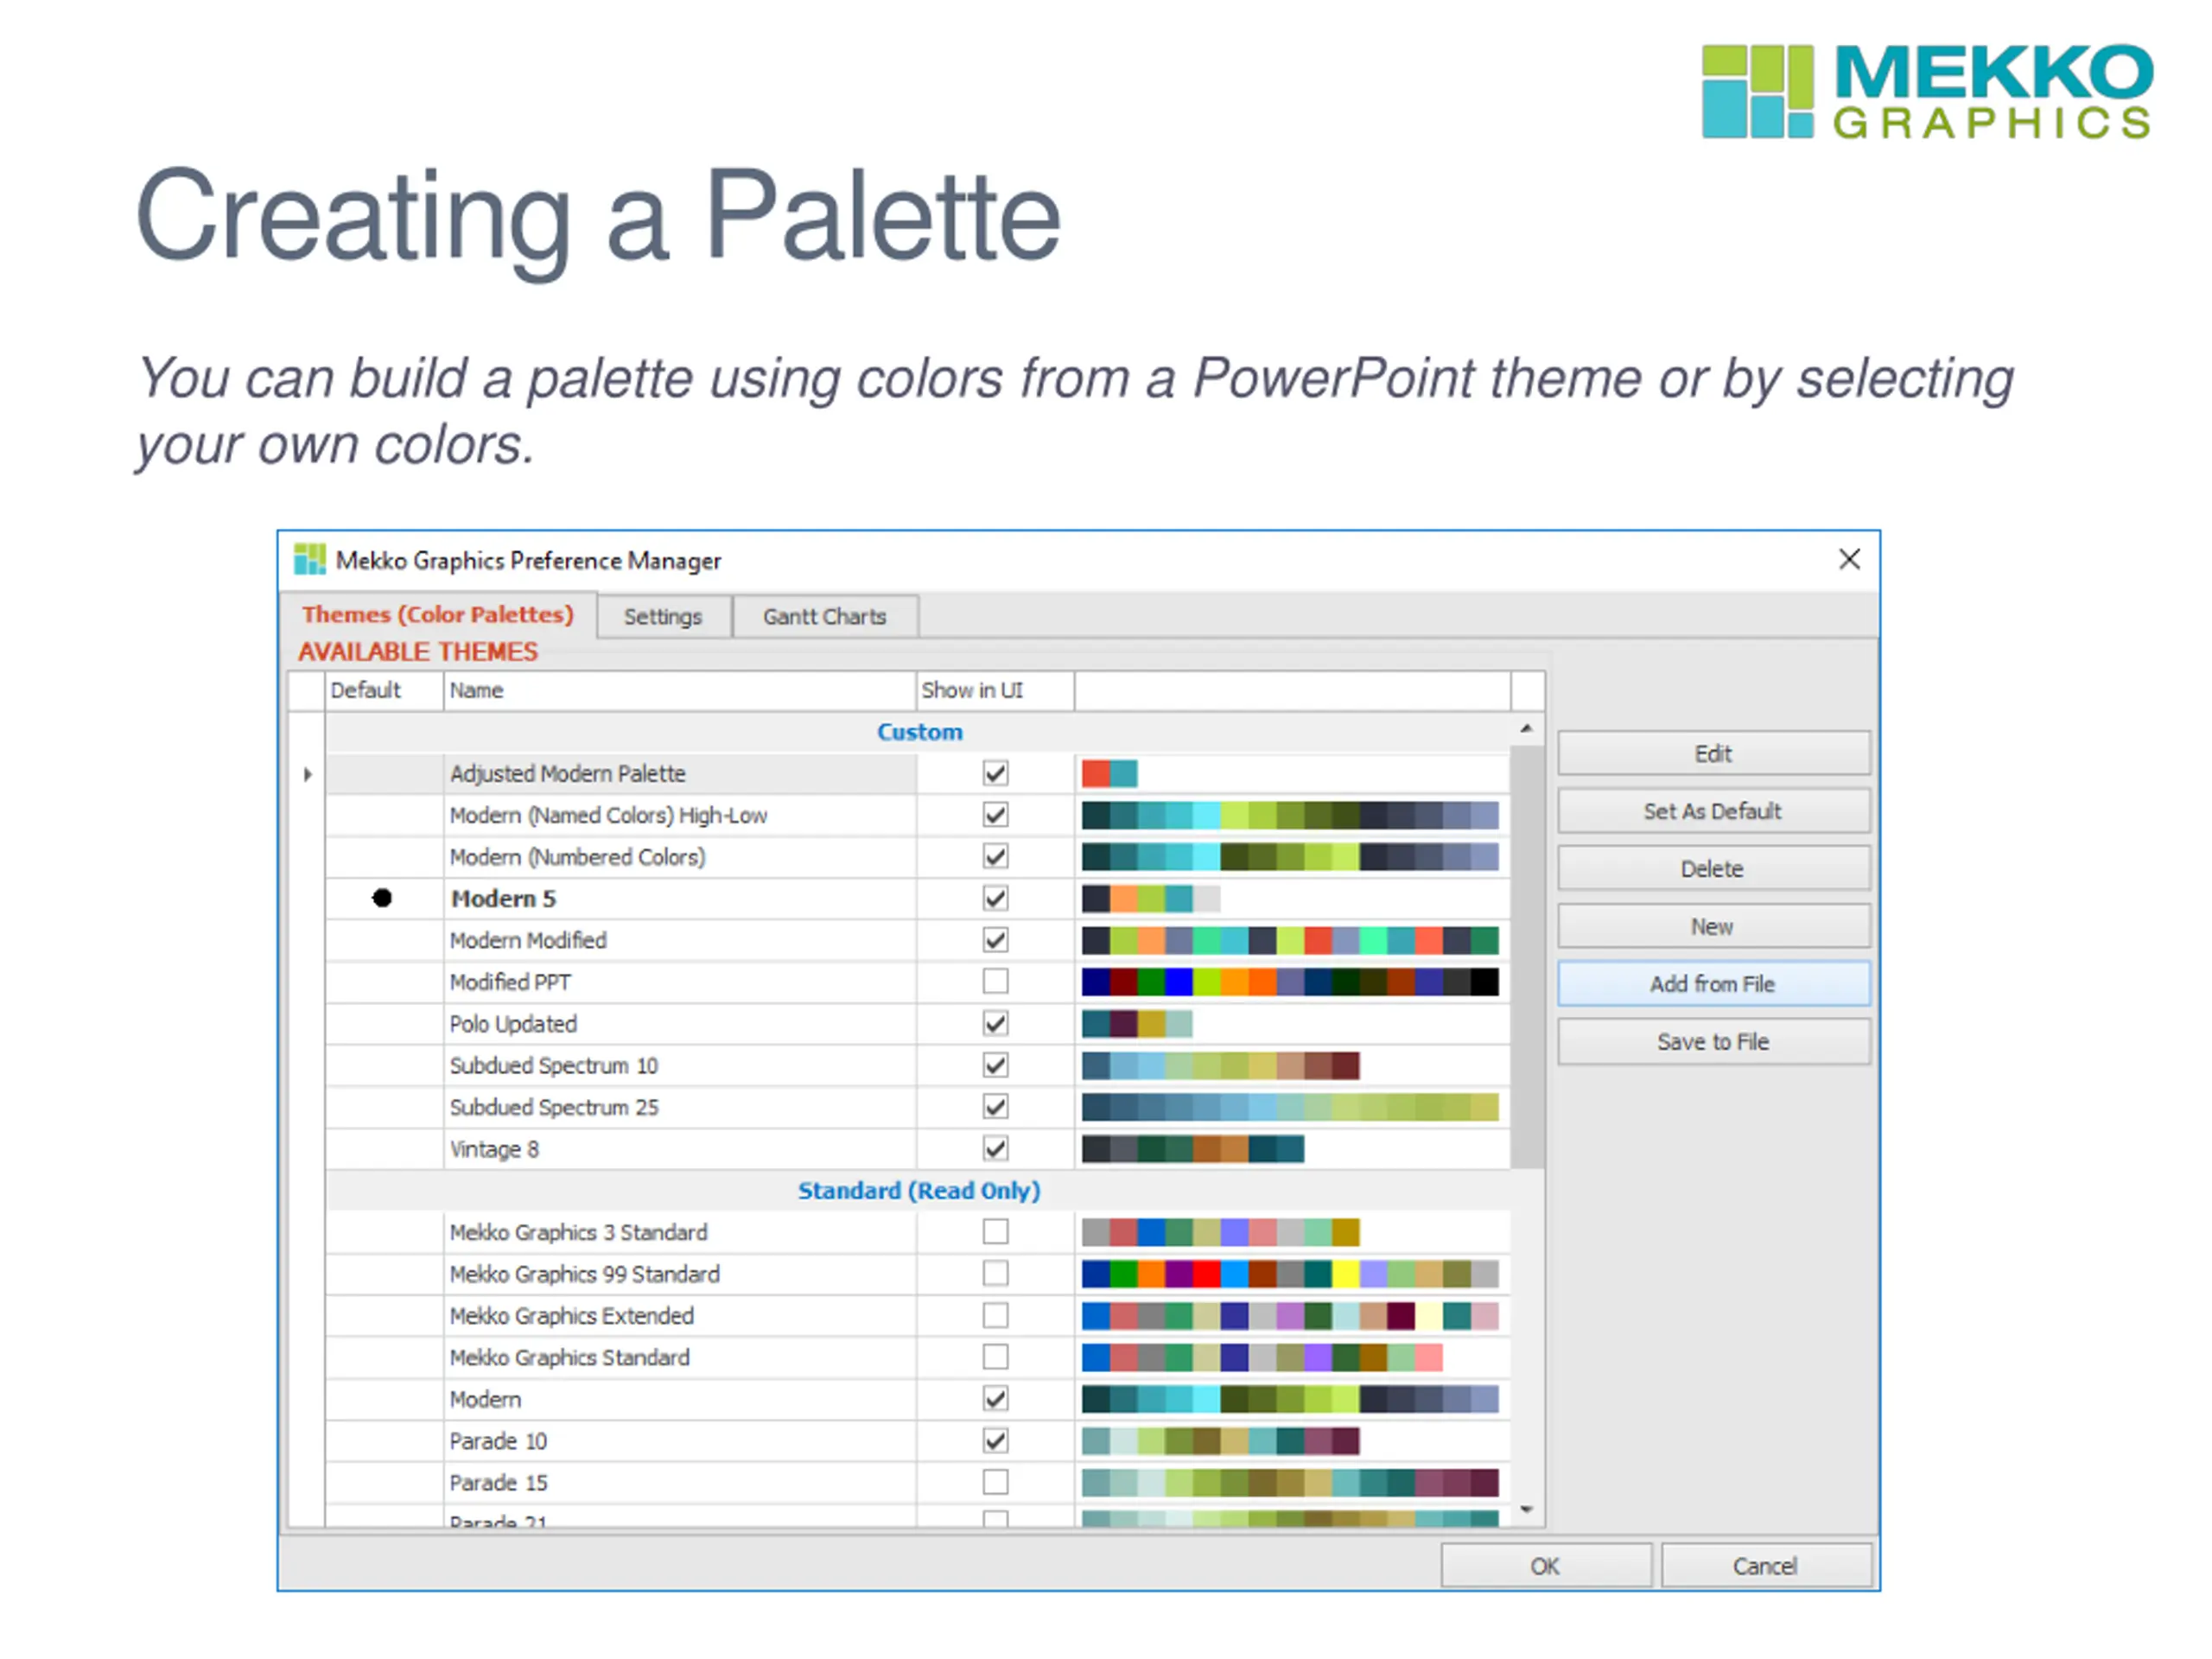The image size is (2212, 1659).
Task: Uncheck Show in UI for Adjusted Modern Palette
Action: coord(995,773)
